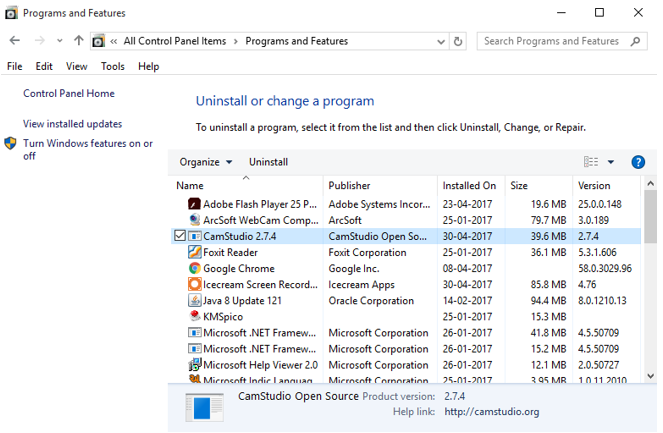Click the Adobe Systems Incor... publisher cell
Screen dimensions: 663x433
379,204
